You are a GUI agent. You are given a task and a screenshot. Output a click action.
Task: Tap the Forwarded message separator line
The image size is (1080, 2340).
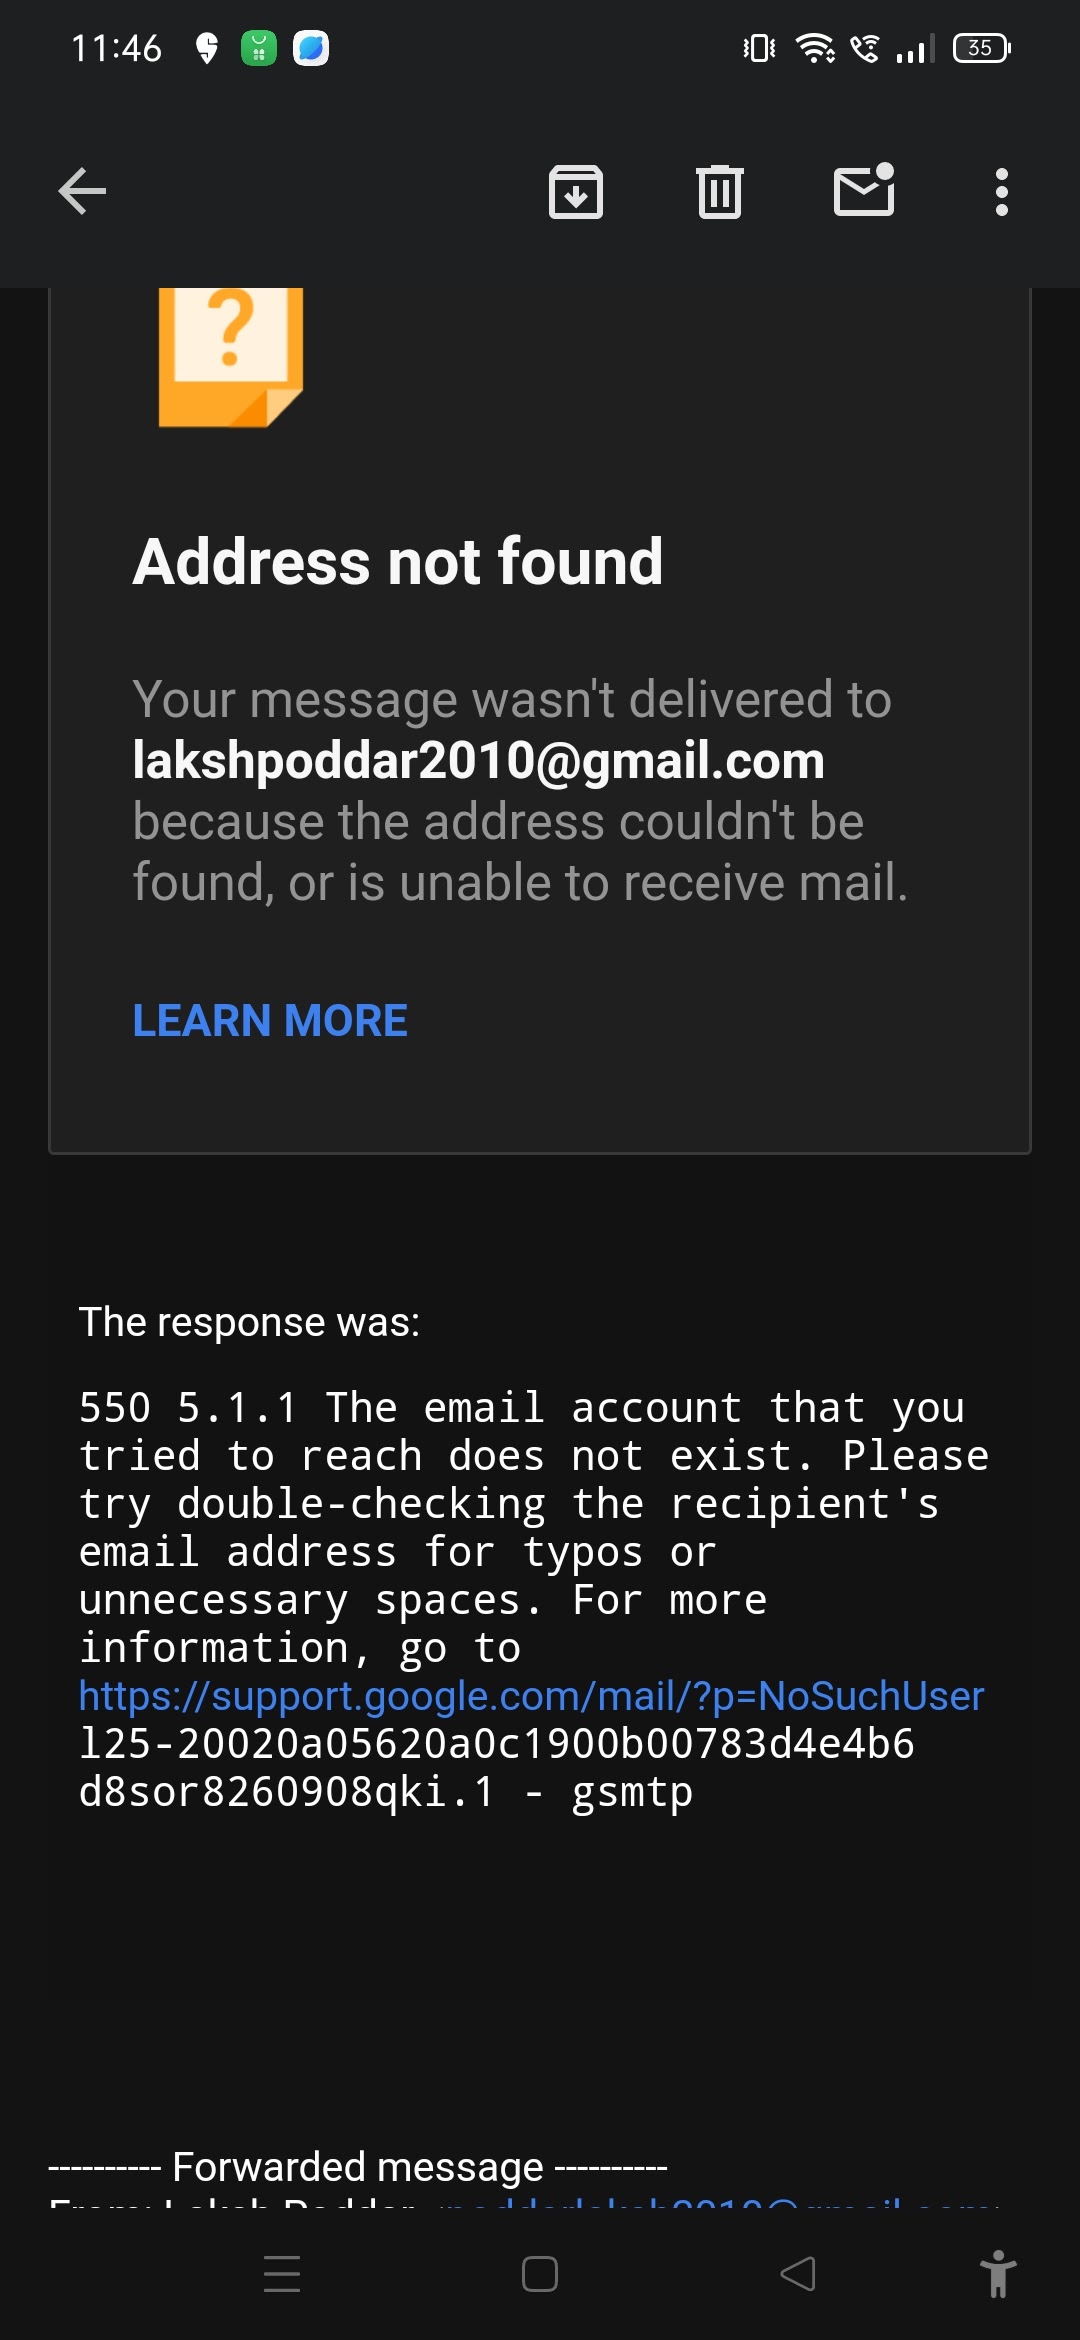tap(358, 2167)
